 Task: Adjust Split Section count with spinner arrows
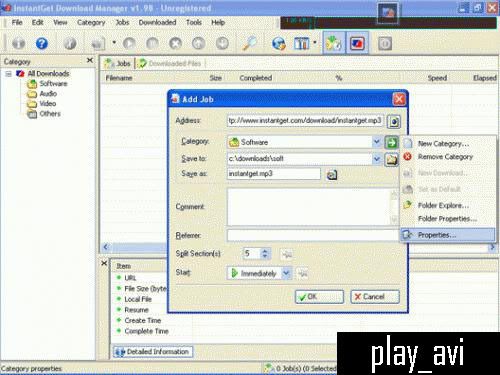[265, 254]
